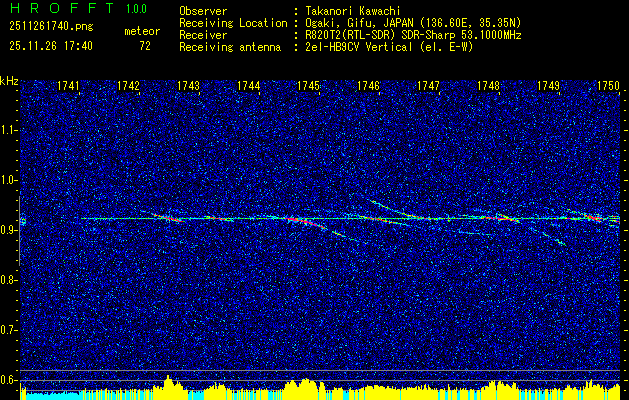Click location Ogaki, Gifu, JAPAN text

413,23
